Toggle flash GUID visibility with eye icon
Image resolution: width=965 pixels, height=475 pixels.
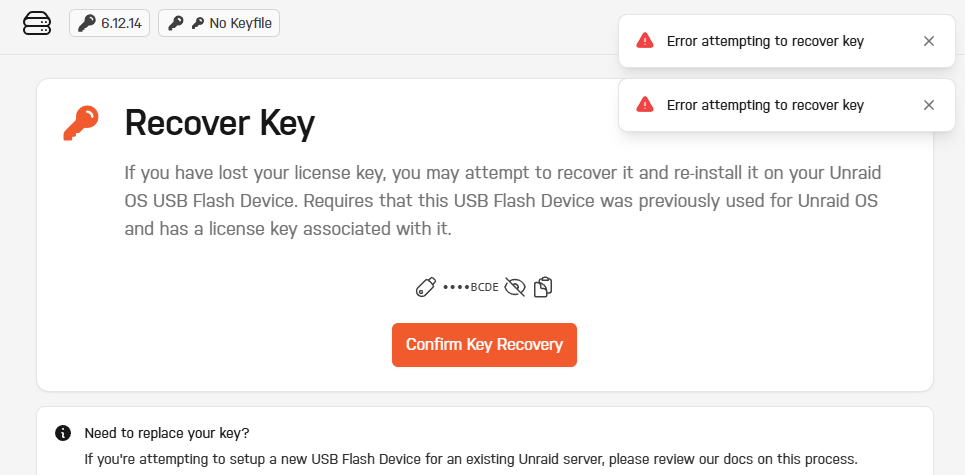[x=515, y=287]
